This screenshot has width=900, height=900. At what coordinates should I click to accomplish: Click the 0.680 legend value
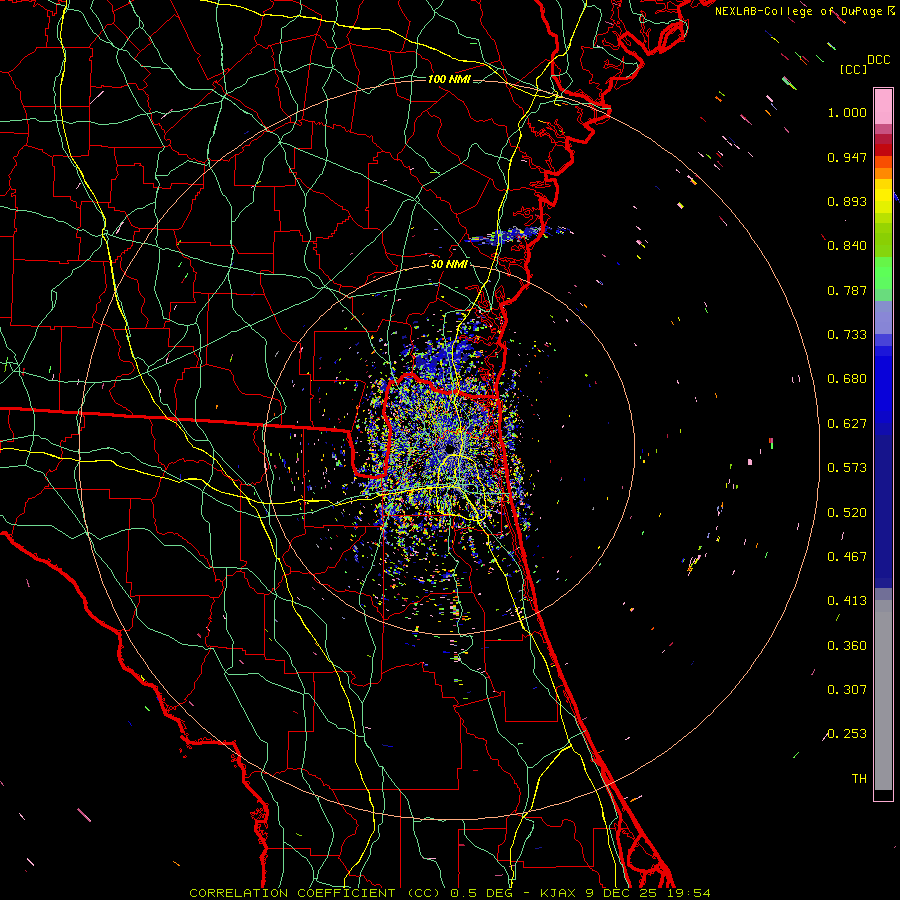[x=847, y=379]
